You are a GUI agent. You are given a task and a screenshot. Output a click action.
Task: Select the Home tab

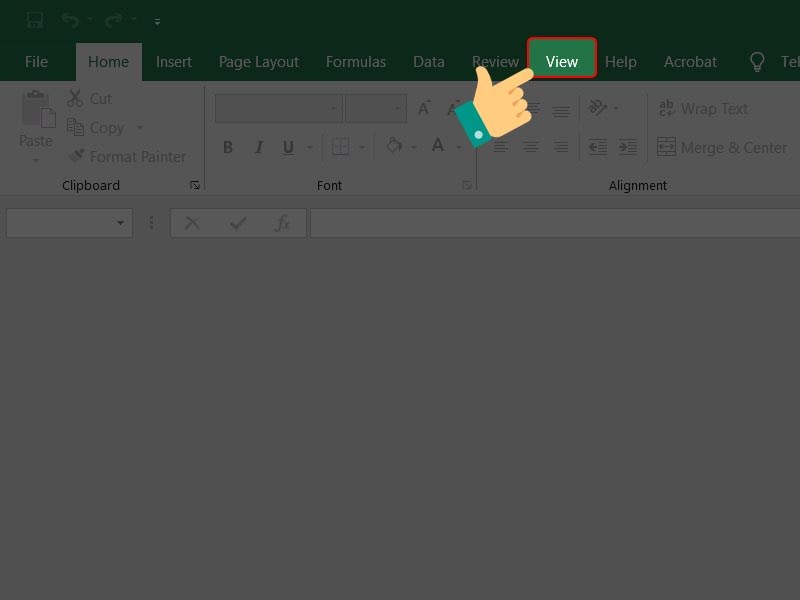pyautogui.click(x=108, y=62)
